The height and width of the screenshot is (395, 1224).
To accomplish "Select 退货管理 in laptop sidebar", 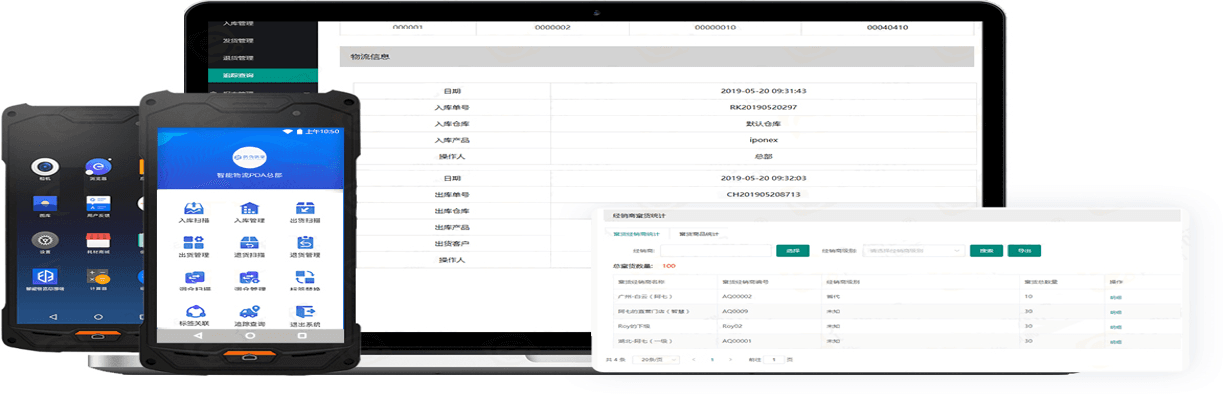I will [238, 58].
